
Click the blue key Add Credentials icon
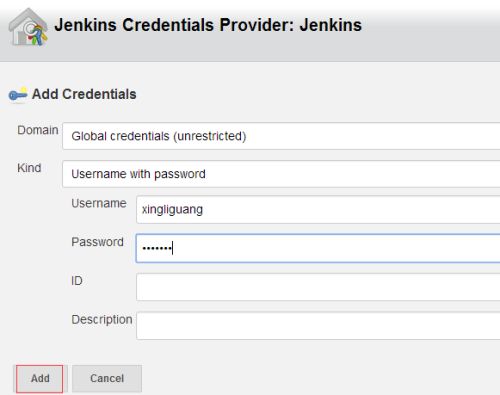[18, 95]
